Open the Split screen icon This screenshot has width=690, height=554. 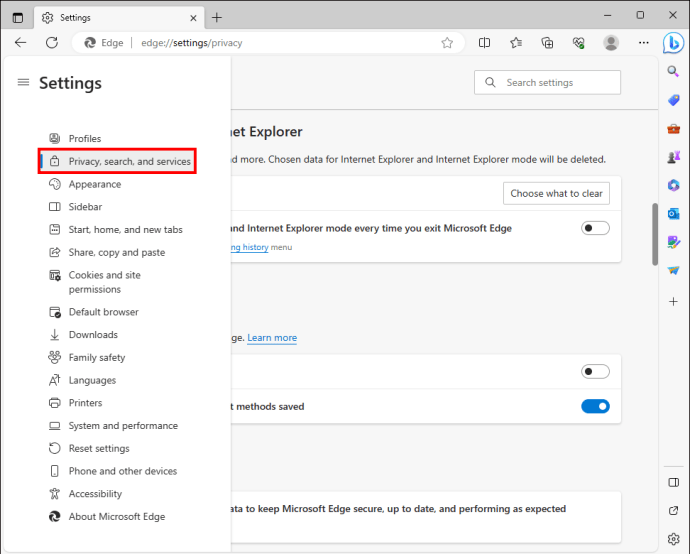tap(484, 43)
